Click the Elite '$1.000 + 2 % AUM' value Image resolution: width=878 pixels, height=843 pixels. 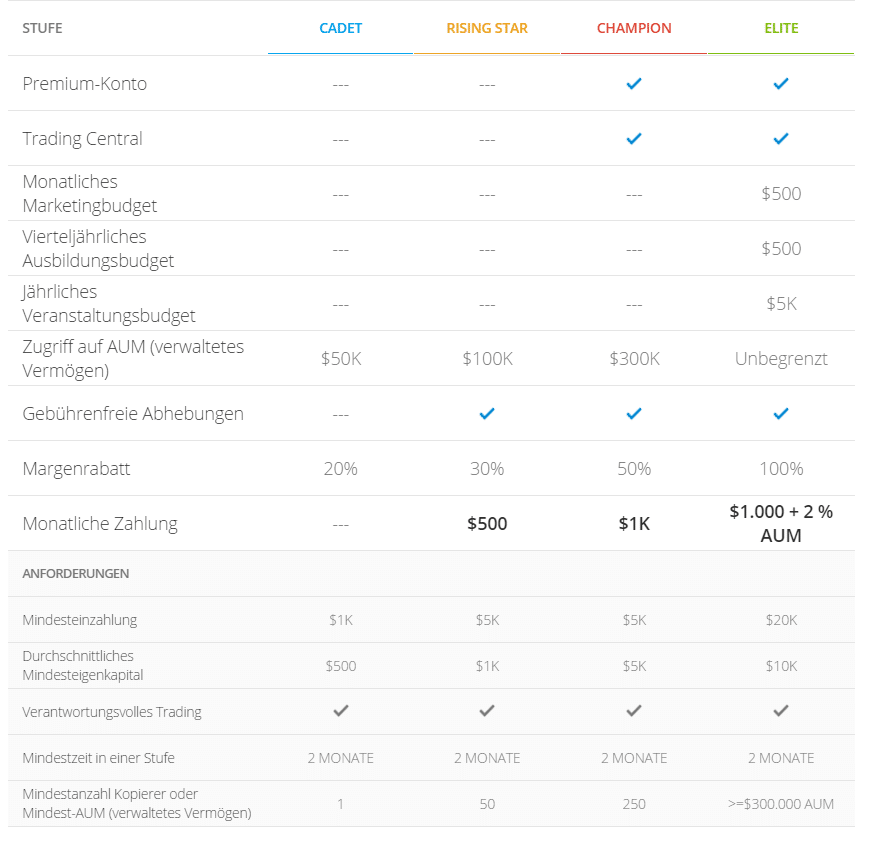click(781, 523)
